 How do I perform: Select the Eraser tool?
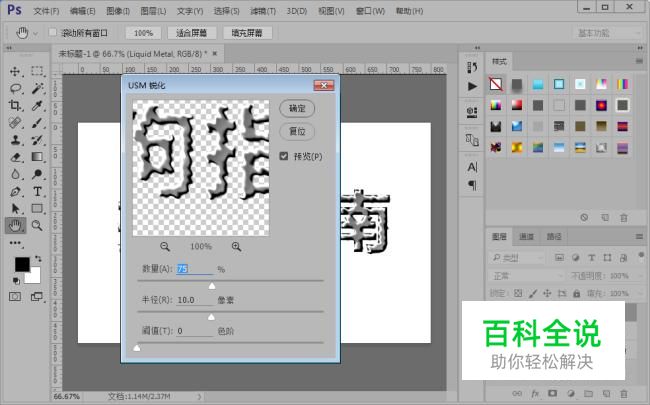point(15,157)
